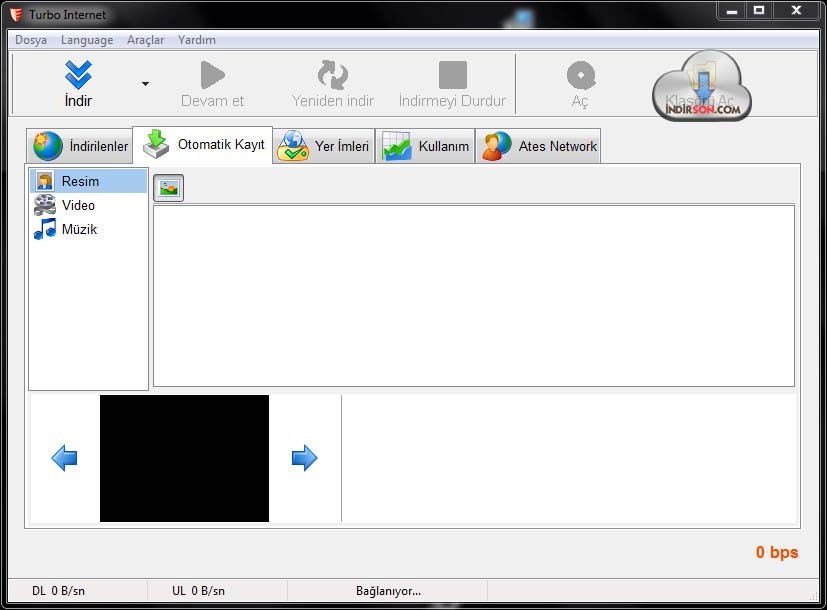Click the picture icon button above the list
The width and height of the screenshot is (827, 610).
click(169, 188)
